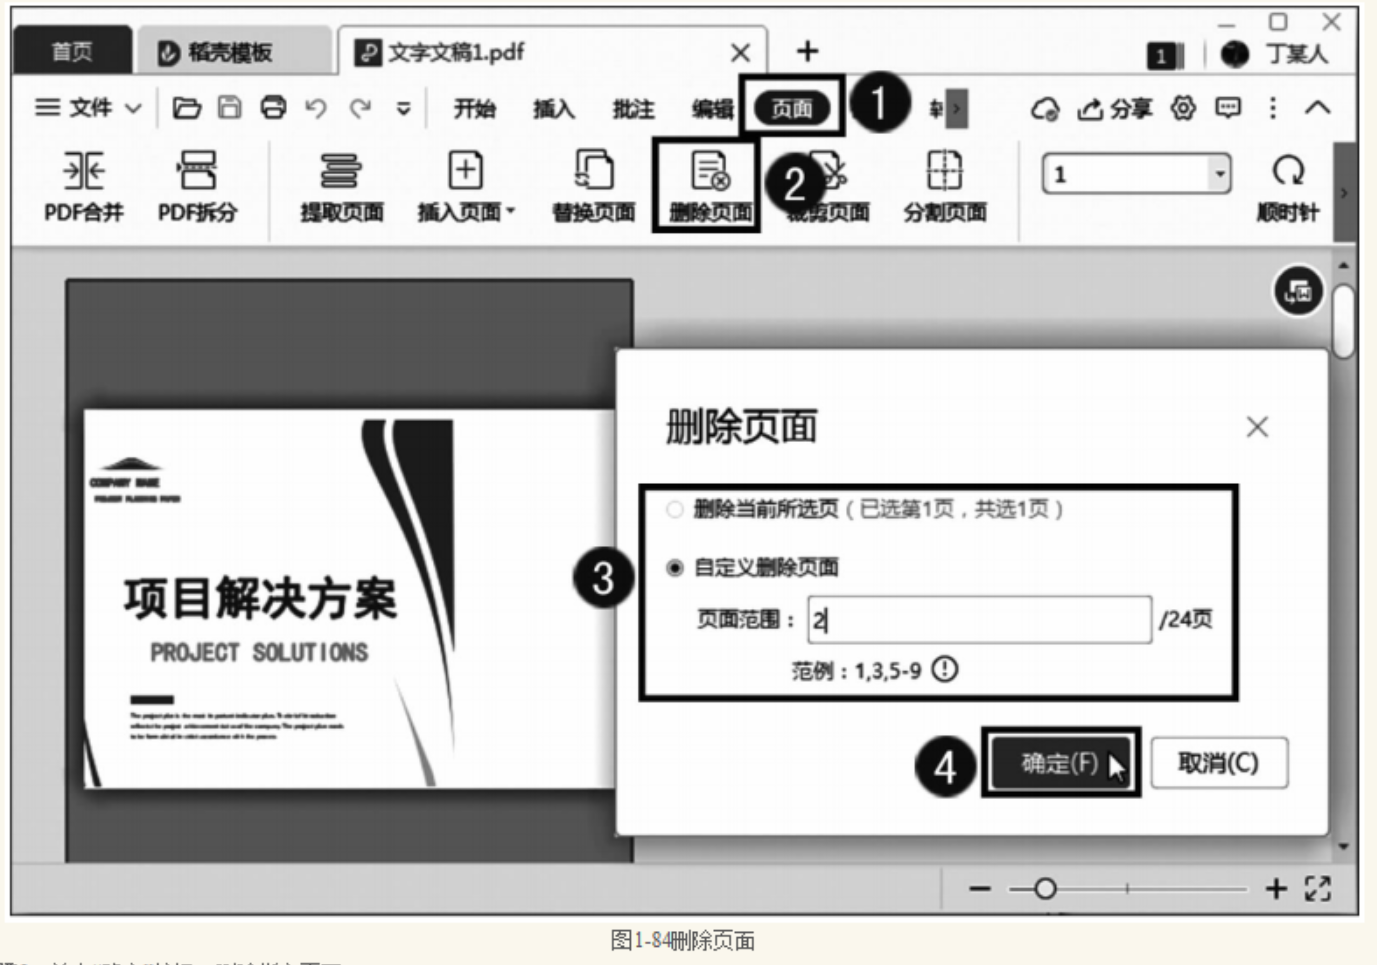Click the zoom in plus icon
This screenshot has width=1377, height=965.
(1276, 888)
